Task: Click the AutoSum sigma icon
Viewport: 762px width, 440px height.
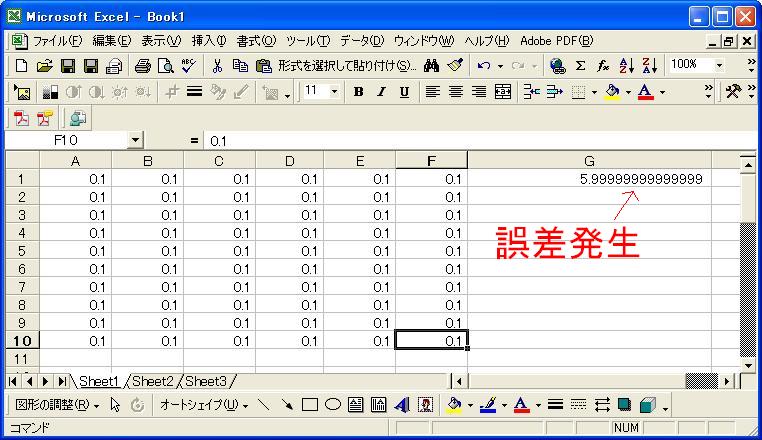Action: [x=580, y=65]
